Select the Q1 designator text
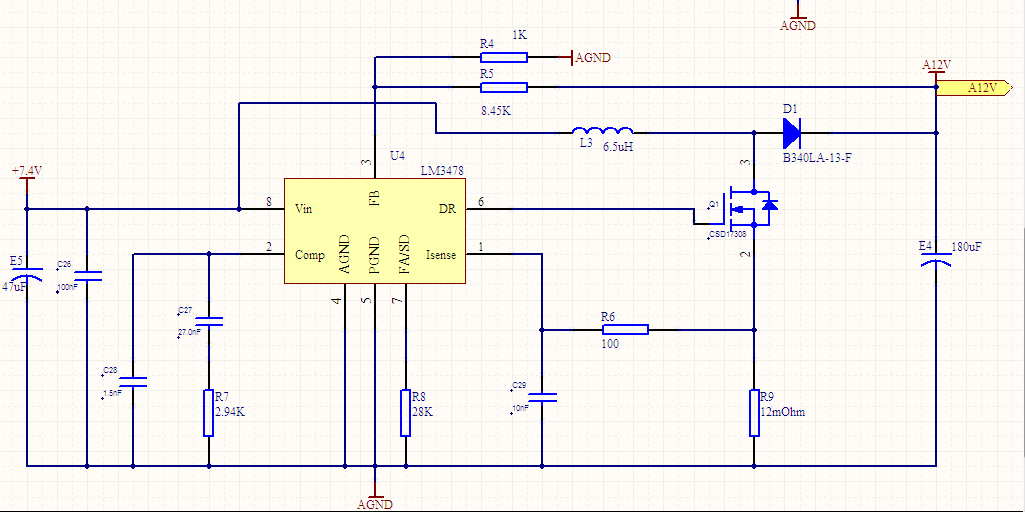 pyautogui.click(x=713, y=205)
